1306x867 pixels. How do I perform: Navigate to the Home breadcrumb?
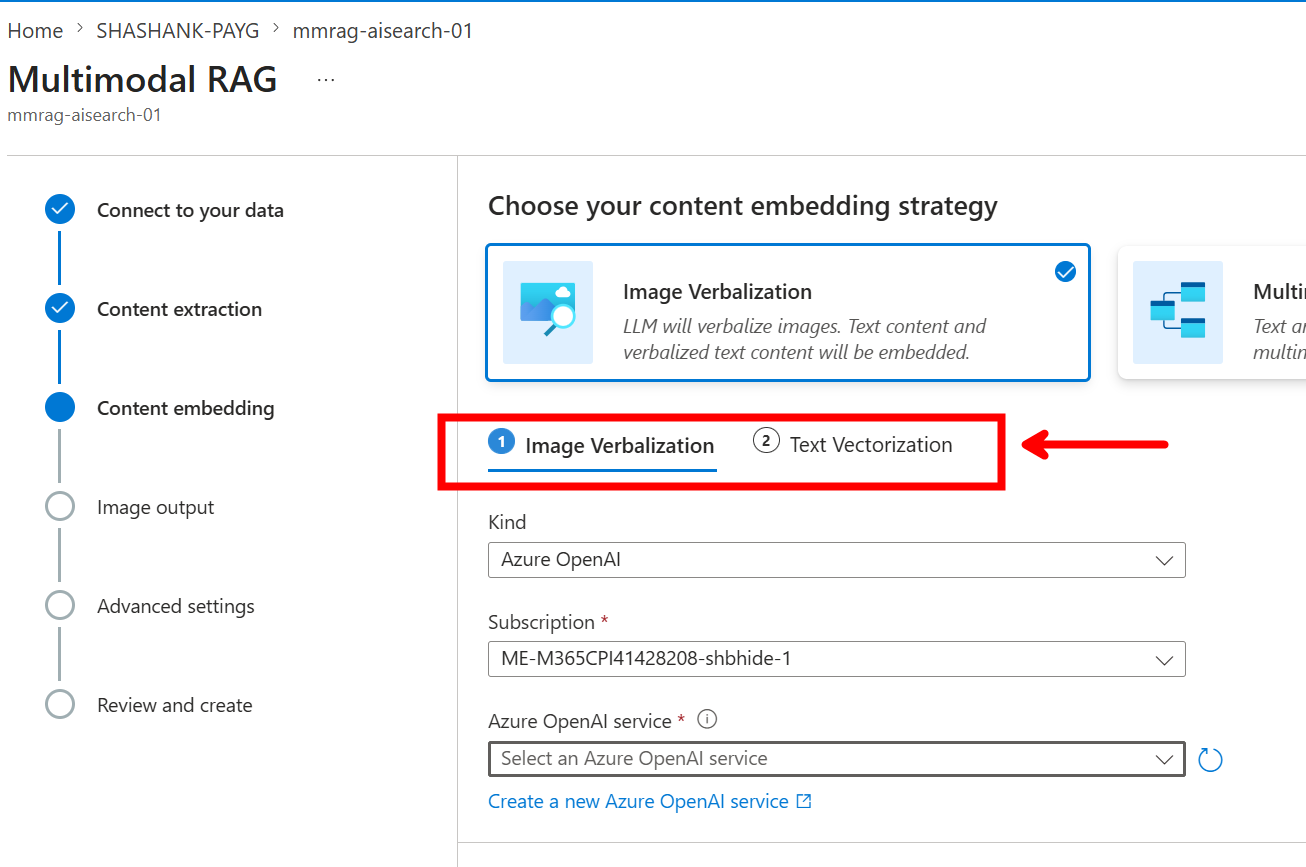click(35, 31)
